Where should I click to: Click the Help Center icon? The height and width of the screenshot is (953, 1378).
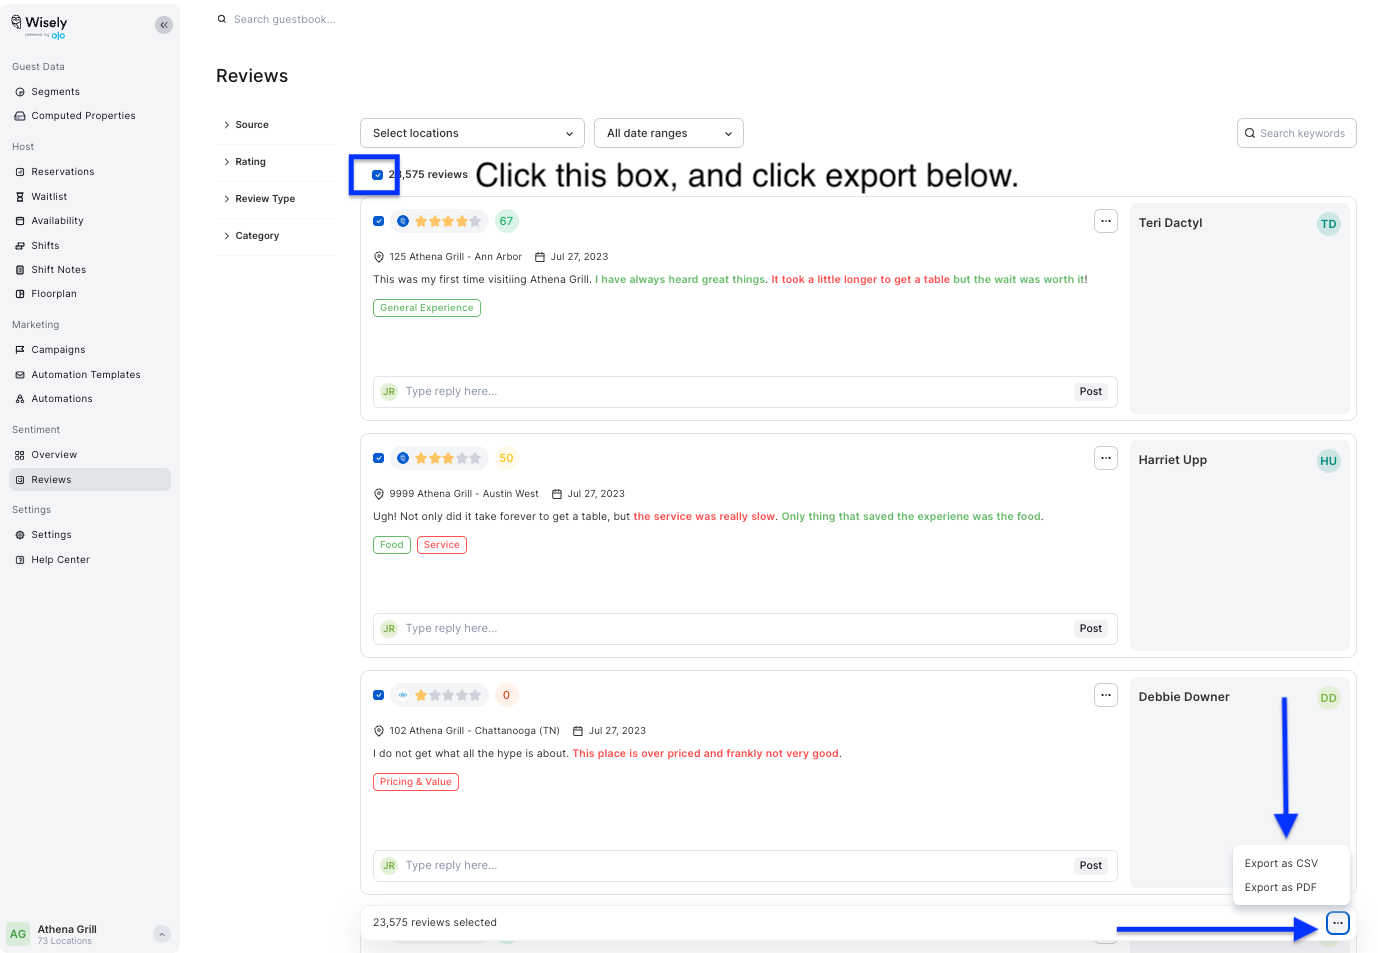point(20,560)
